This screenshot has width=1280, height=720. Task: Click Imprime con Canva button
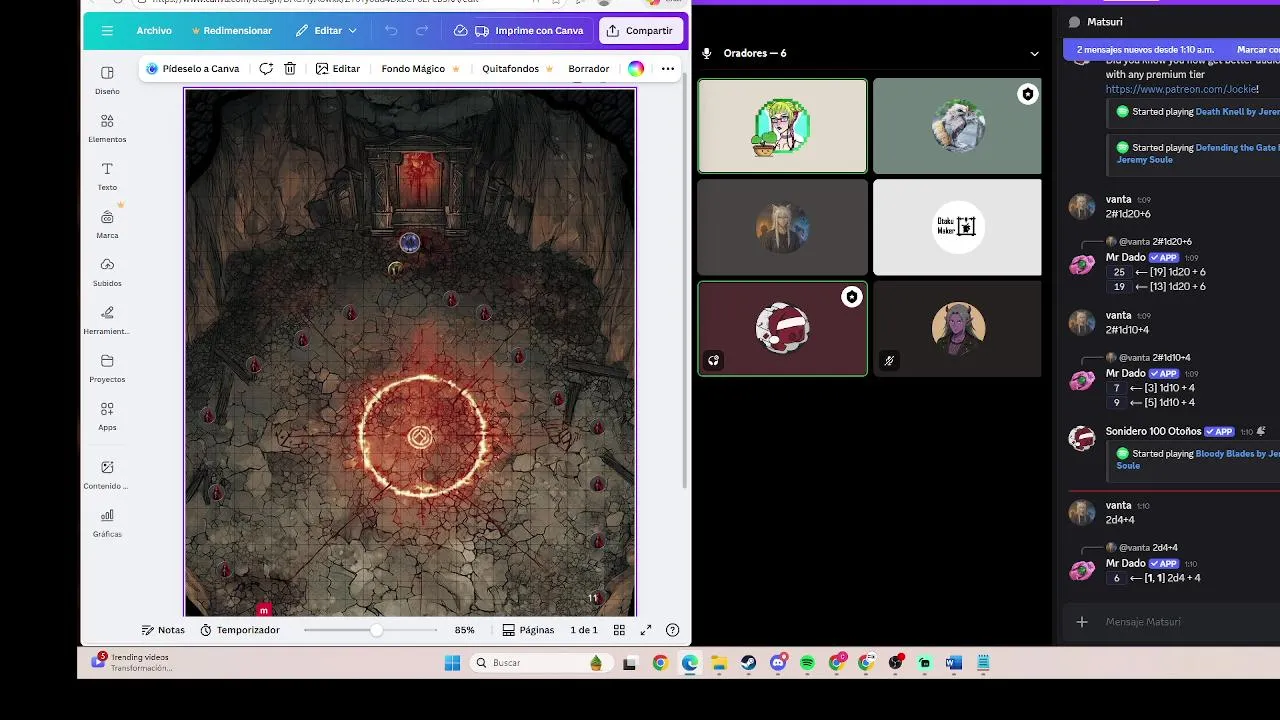(x=530, y=31)
